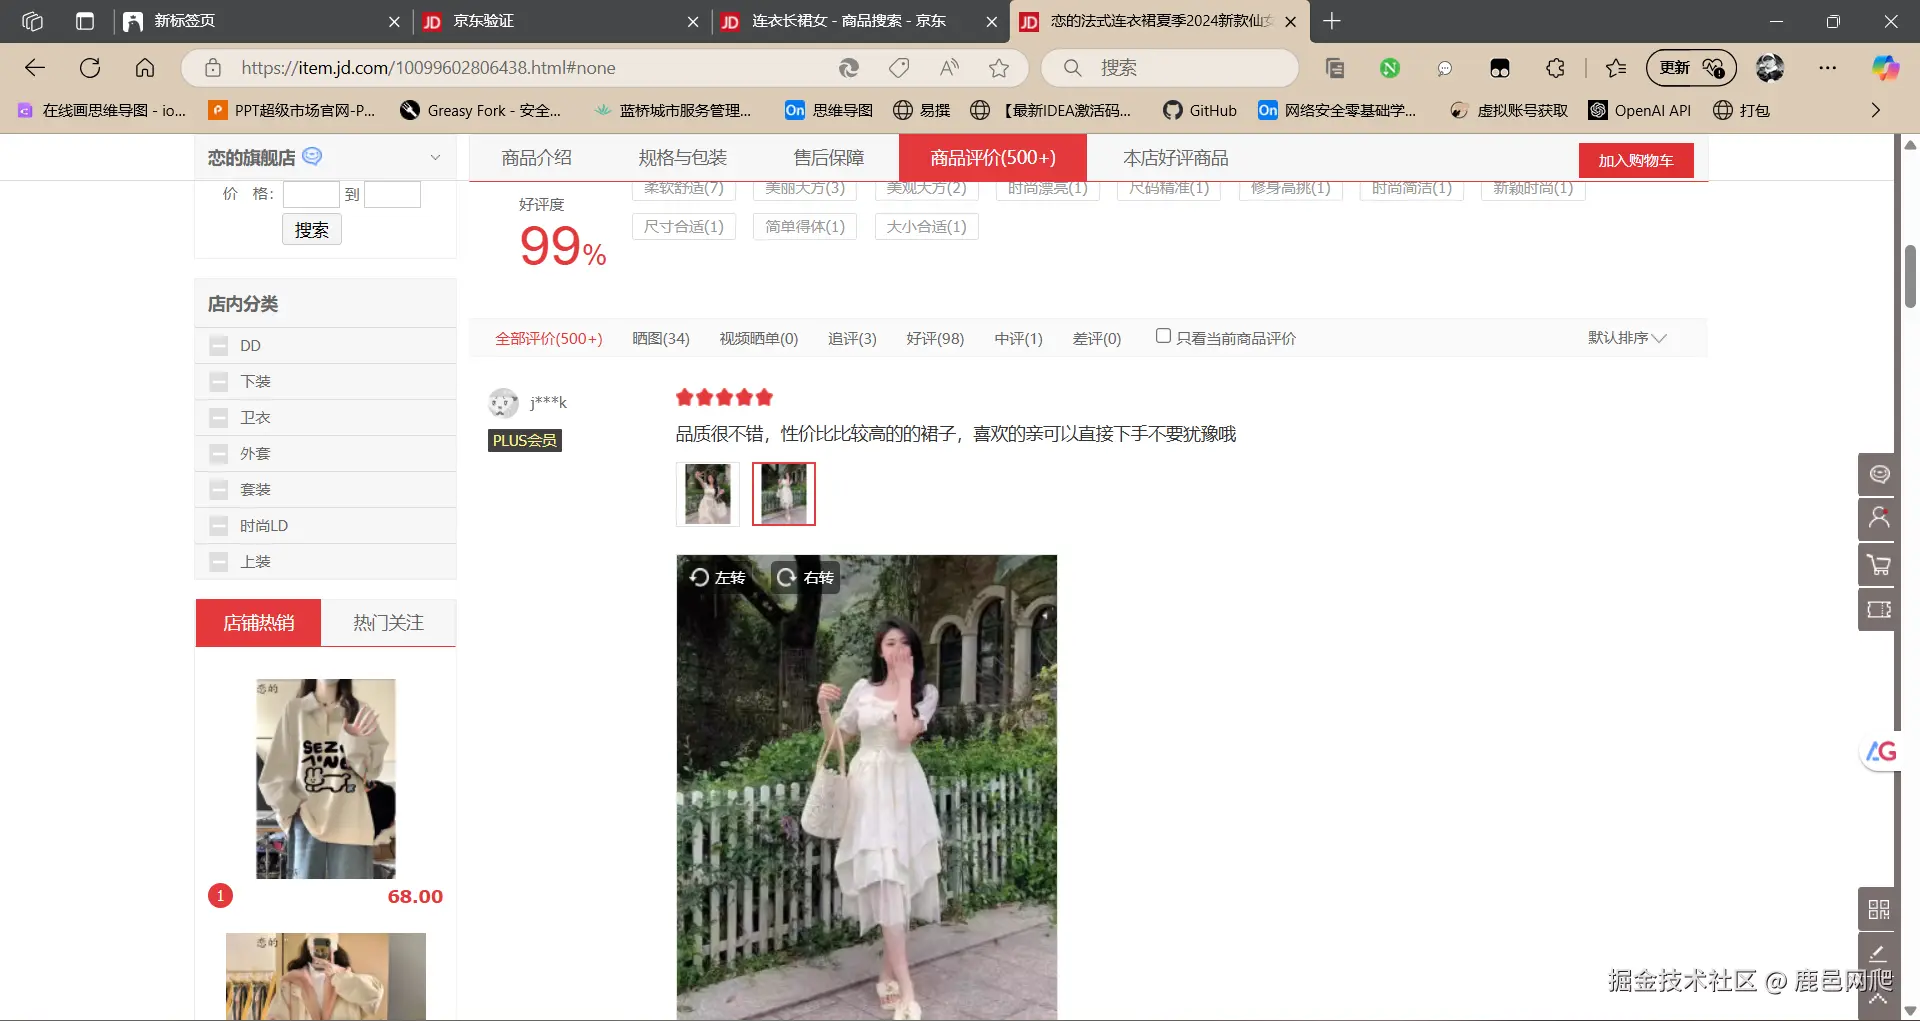Image resolution: width=1920 pixels, height=1021 pixels.
Task: Open browser settings and more menu
Action: point(1828,68)
